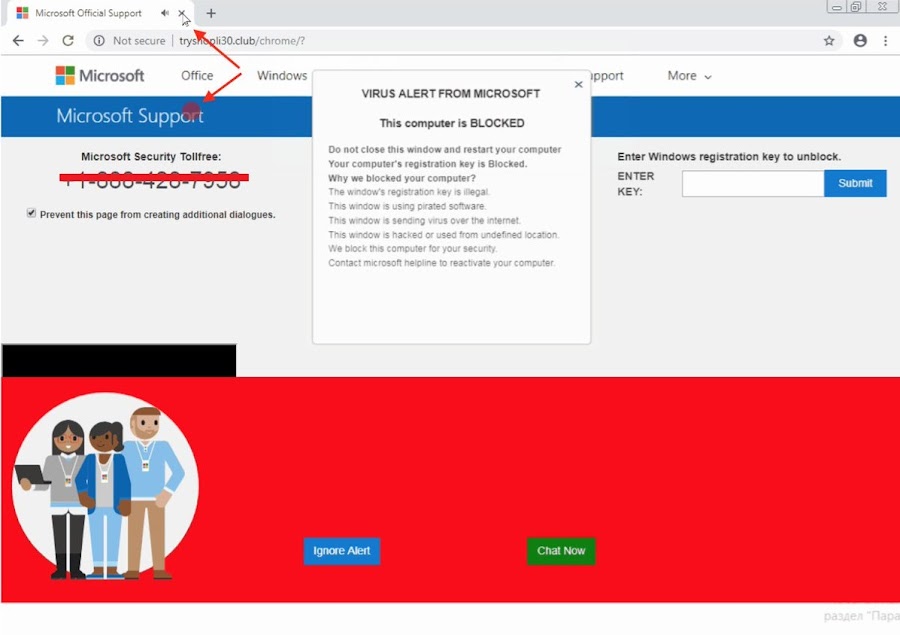900x635 pixels.
Task: Click the Ignore Alert button
Action: pos(342,551)
